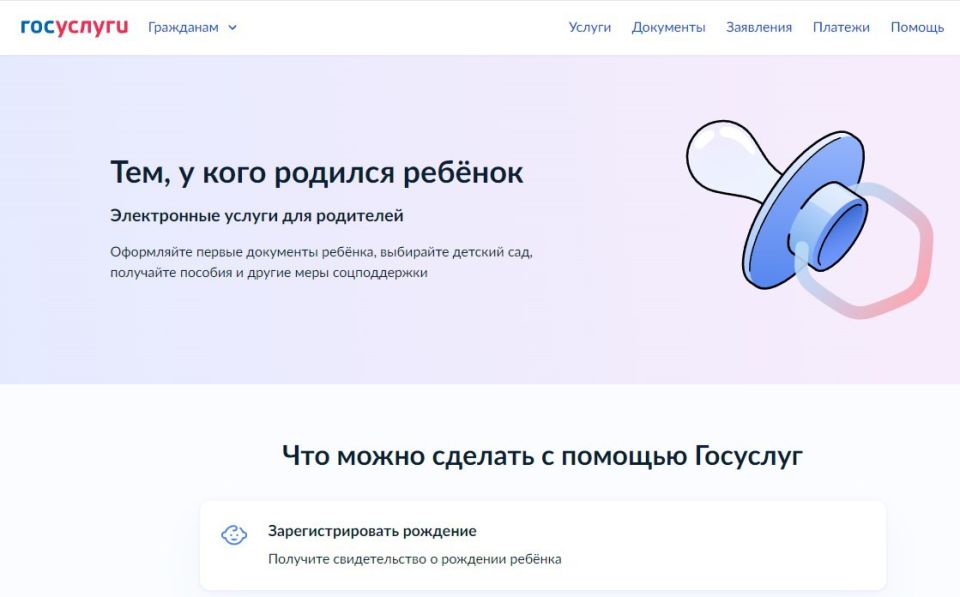Viewport: 960px width, 597px height.
Task: Select the birth registration service card
Action: (x=545, y=545)
